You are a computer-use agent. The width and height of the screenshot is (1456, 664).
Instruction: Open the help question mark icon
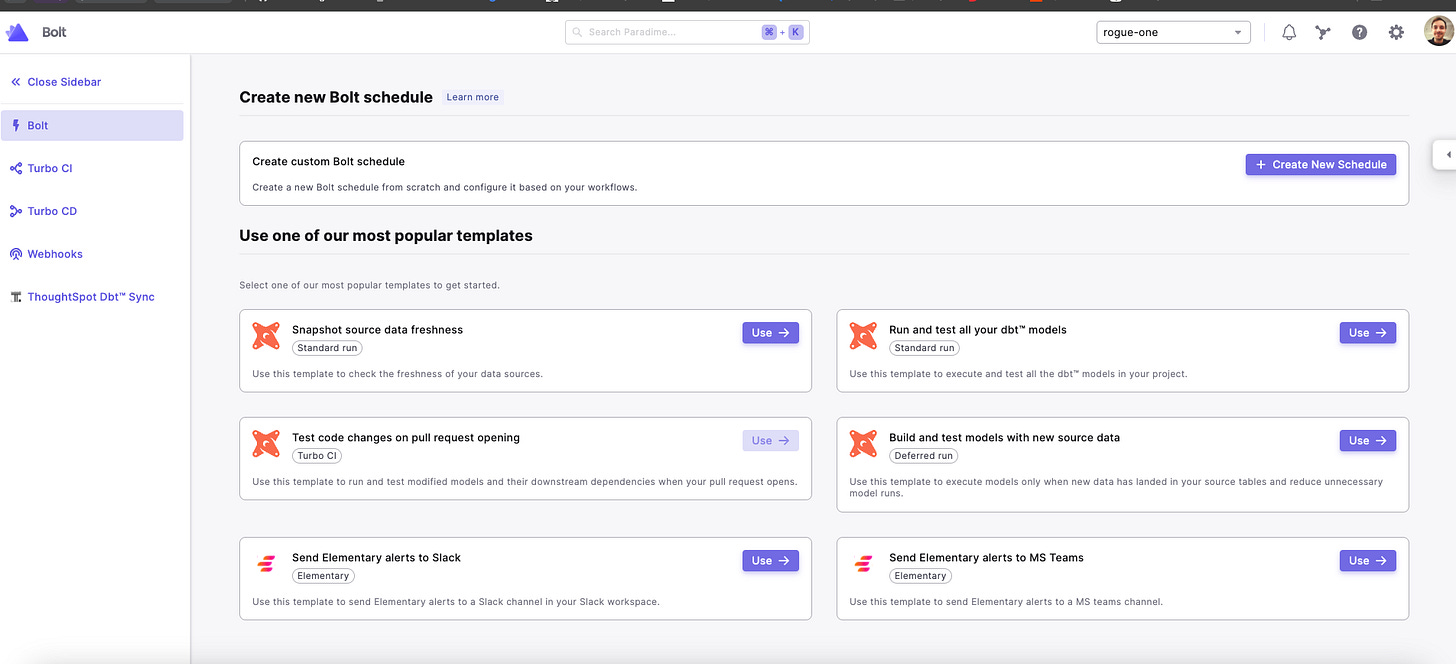[x=1359, y=32]
